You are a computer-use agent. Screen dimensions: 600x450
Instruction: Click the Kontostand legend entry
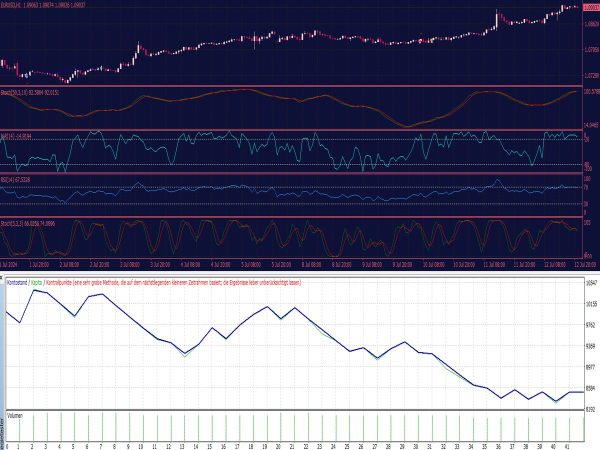pyautogui.click(x=17, y=283)
